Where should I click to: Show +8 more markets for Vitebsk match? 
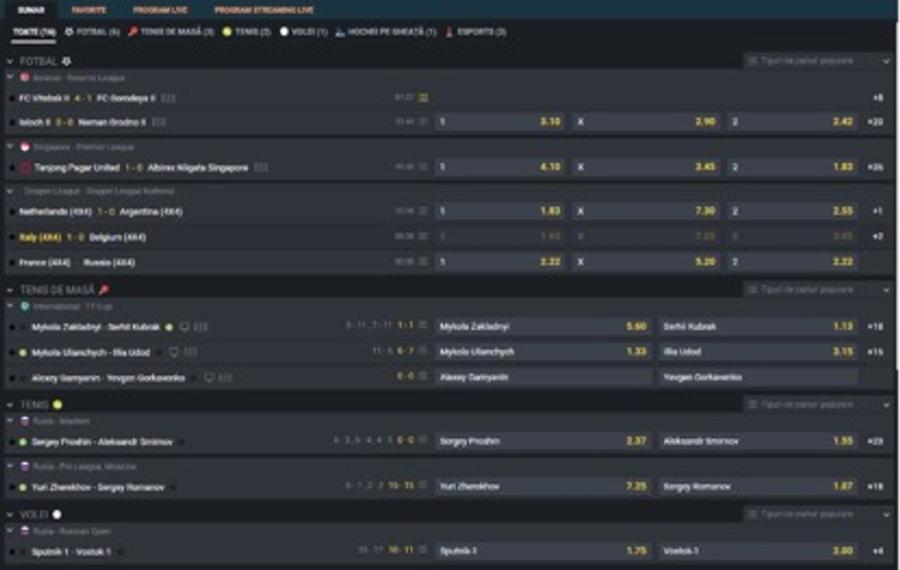878,98
